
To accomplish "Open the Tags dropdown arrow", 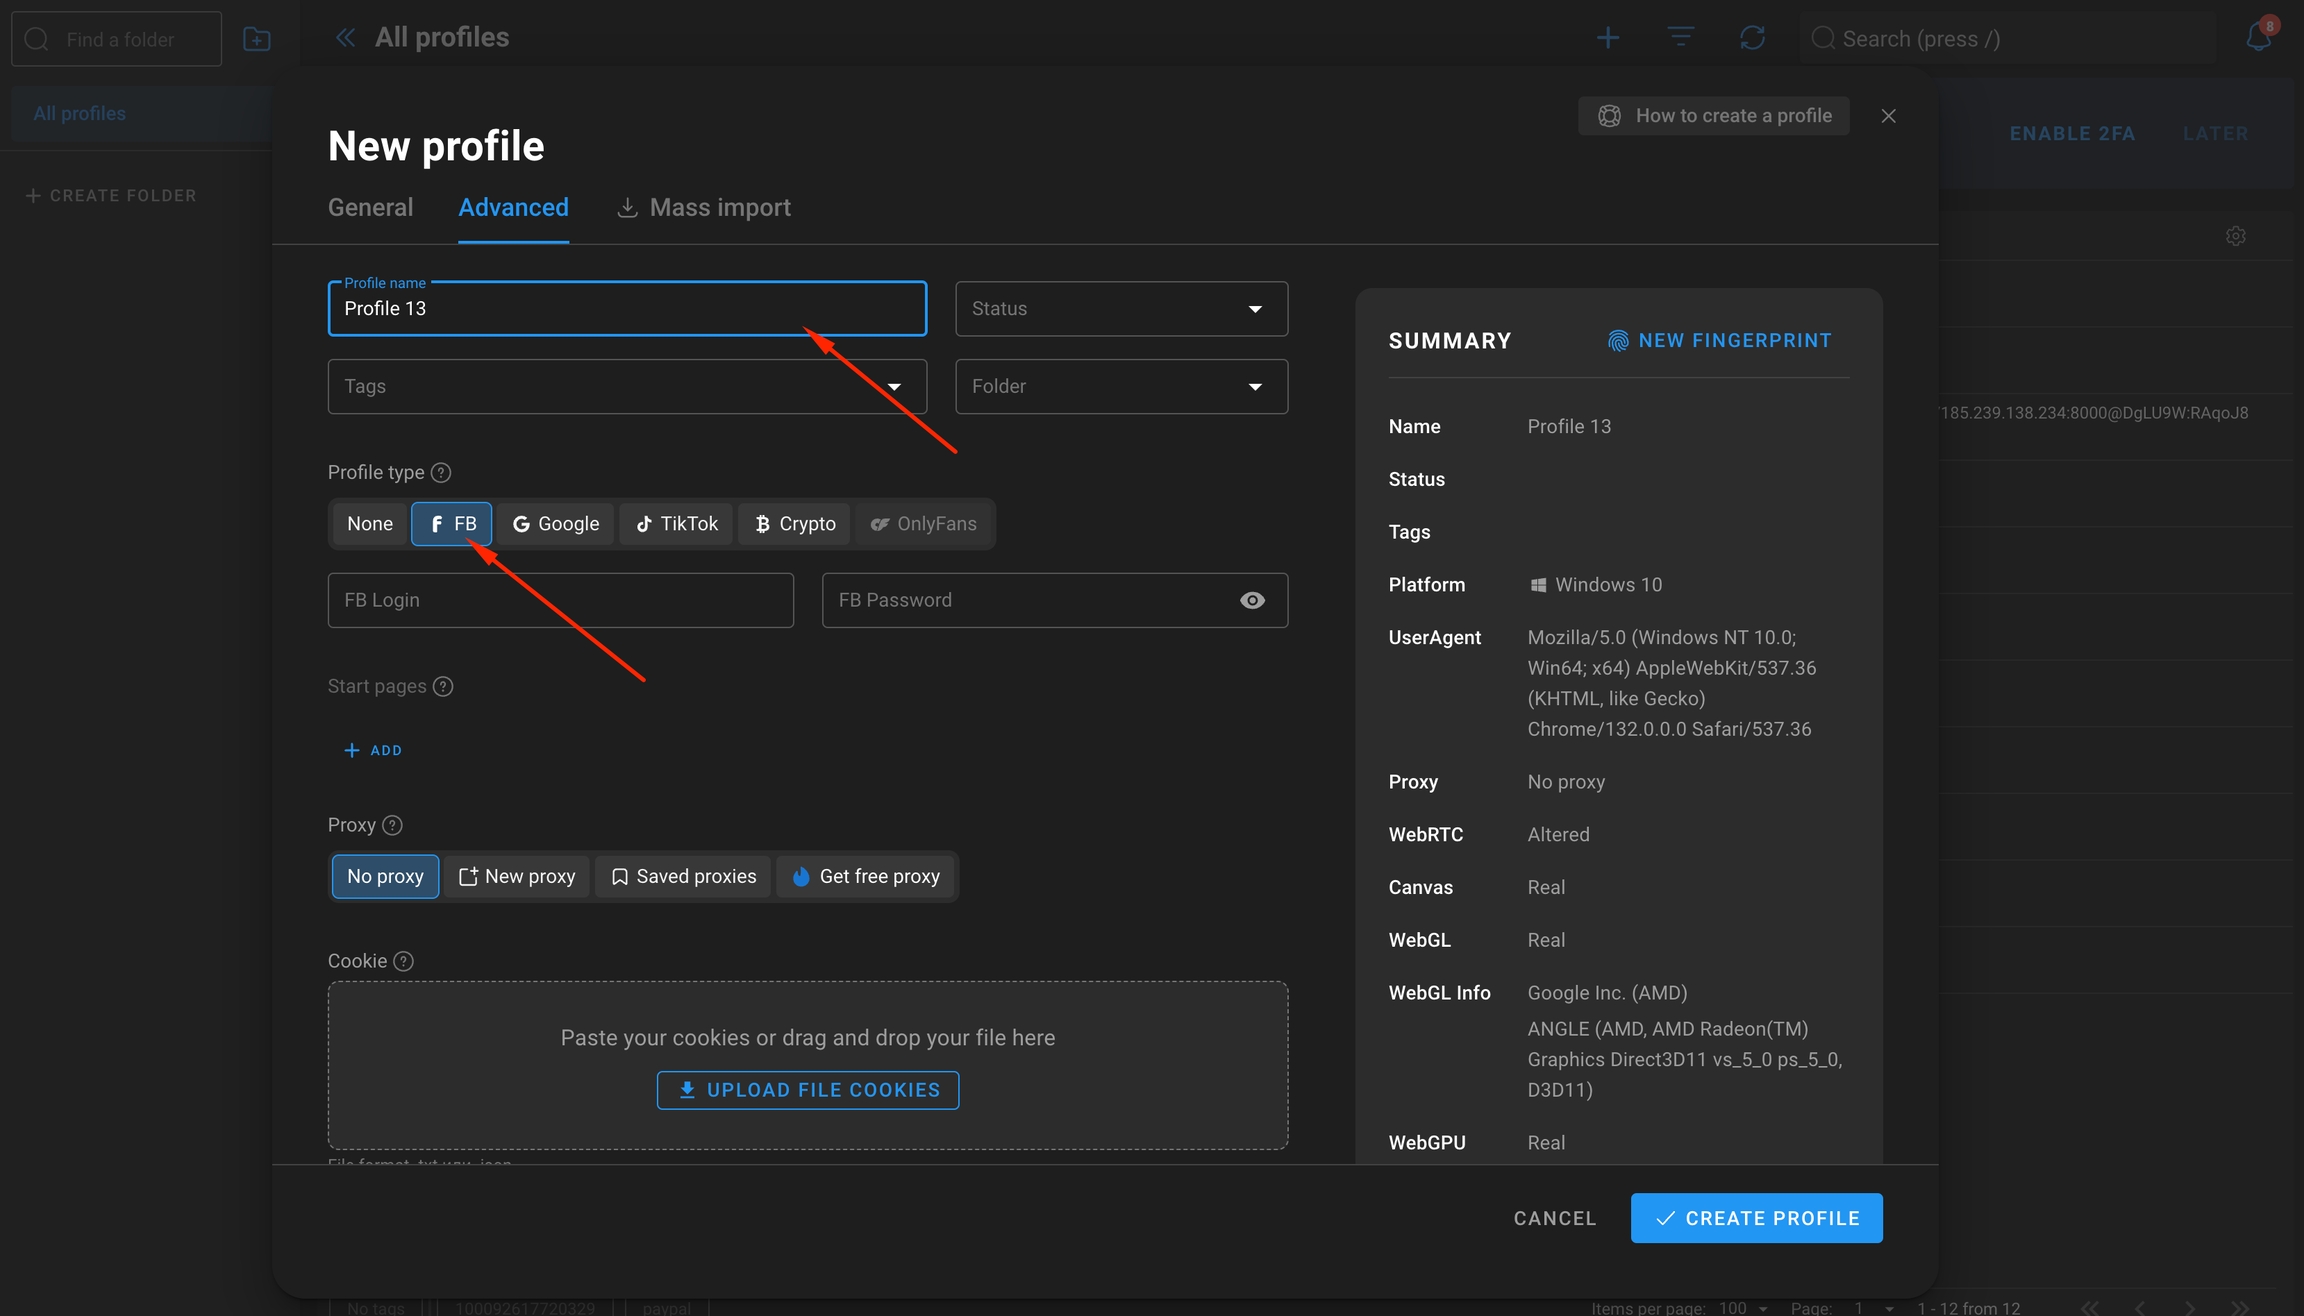I will [x=894, y=387].
